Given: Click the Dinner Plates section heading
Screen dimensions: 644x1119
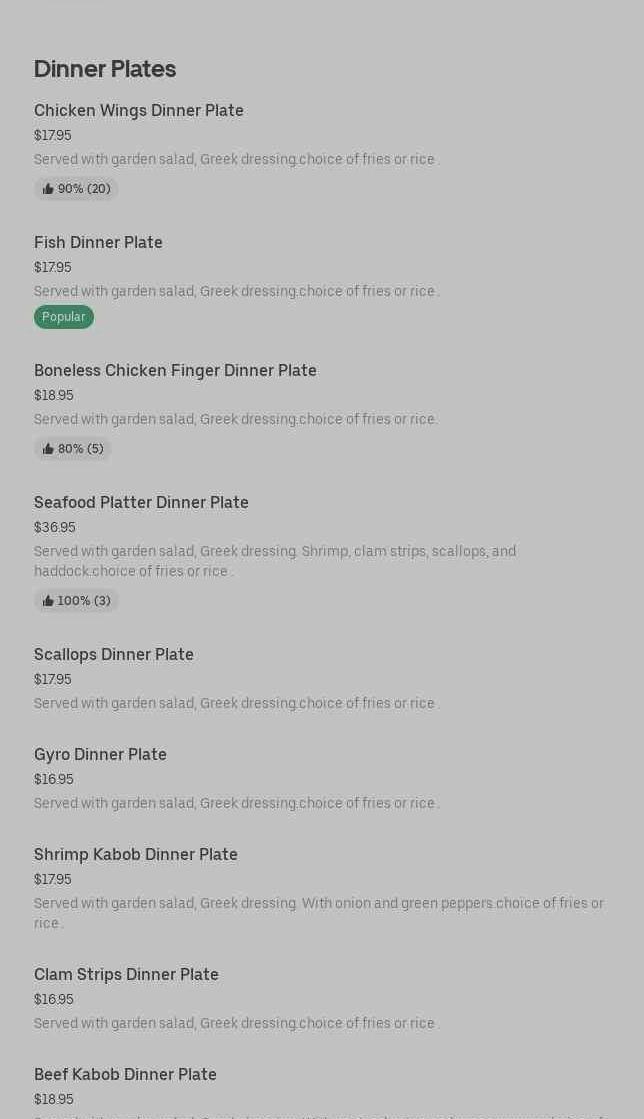Looking at the screenshot, I should click(x=105, y=68).
